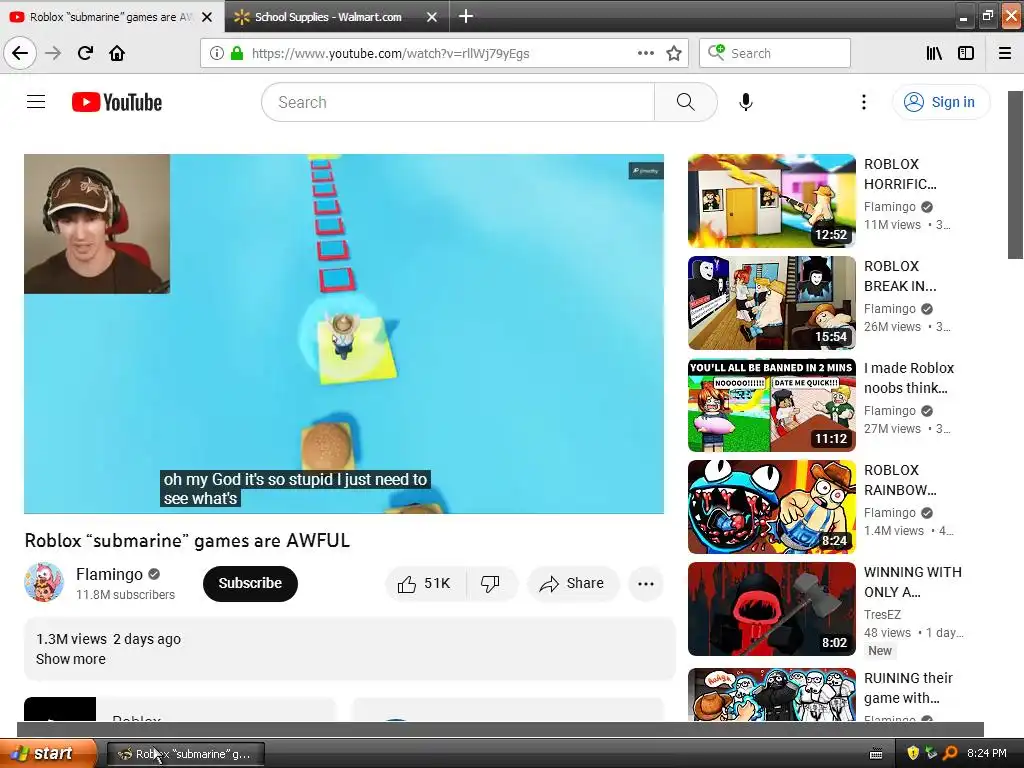This screenshot has height=768, width=1024.
Task: Click the TresEZ channel name
Action: click(882, 615)
